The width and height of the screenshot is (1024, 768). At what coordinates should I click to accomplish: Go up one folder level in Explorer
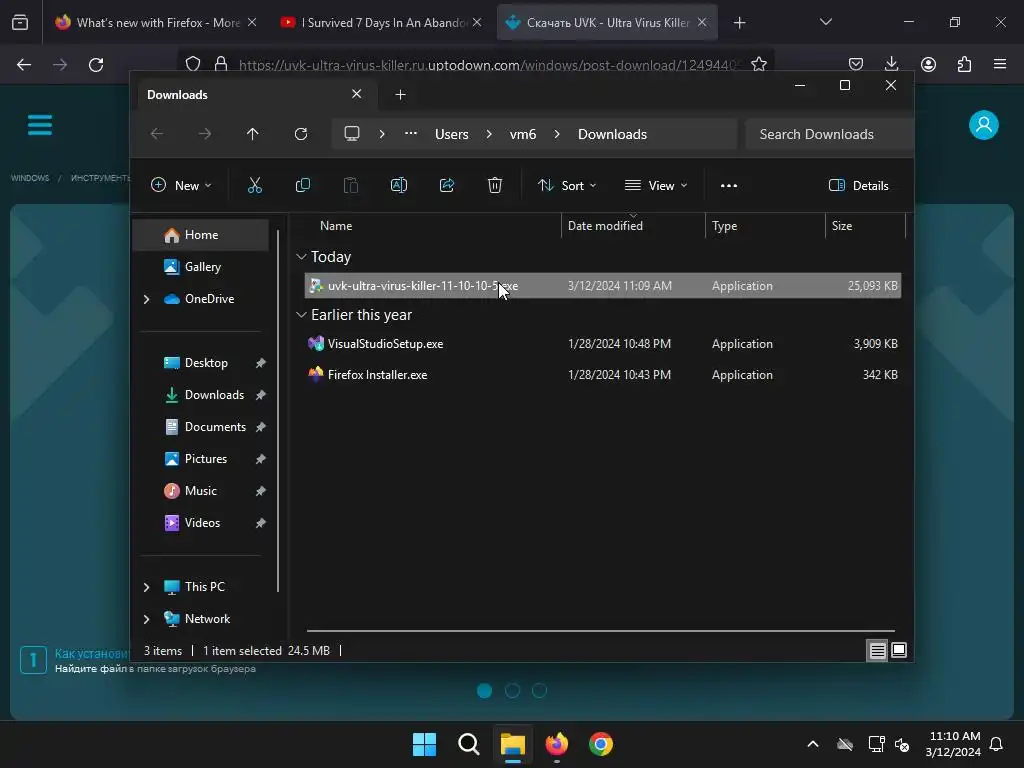[x=253, y=134]
